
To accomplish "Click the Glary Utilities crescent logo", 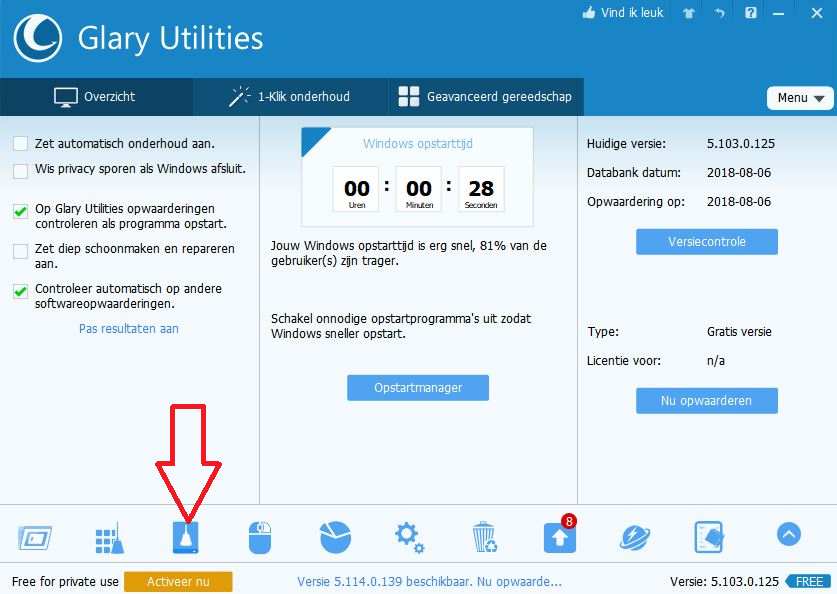I will (37, 38).
